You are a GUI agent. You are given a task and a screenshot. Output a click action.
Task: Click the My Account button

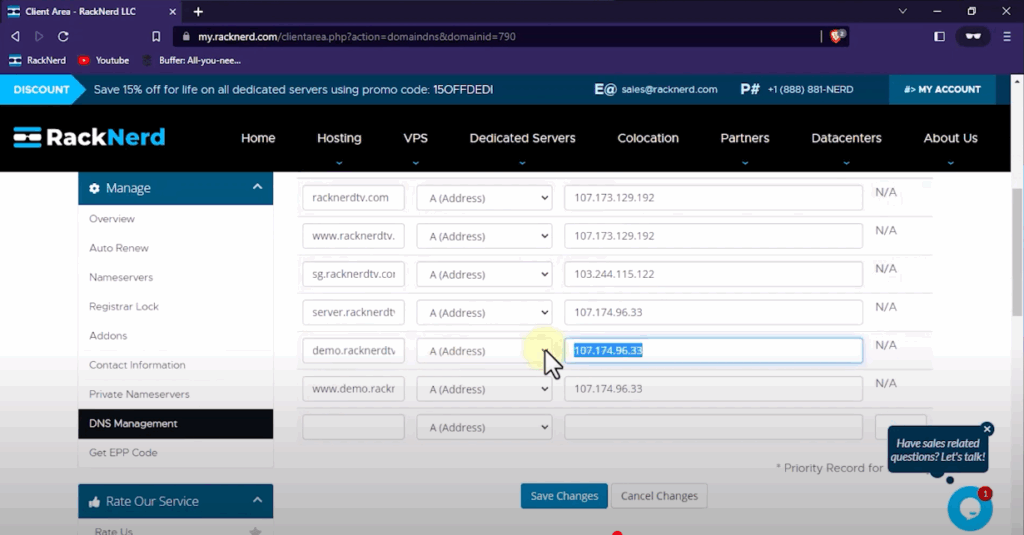pos(942,89)
